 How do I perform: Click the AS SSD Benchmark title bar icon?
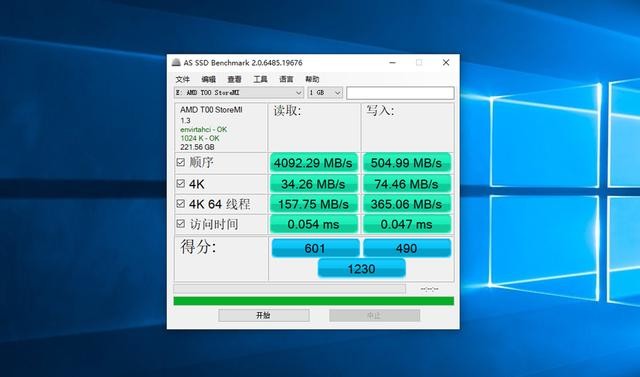pyautogui.click(x=176, y=62)
